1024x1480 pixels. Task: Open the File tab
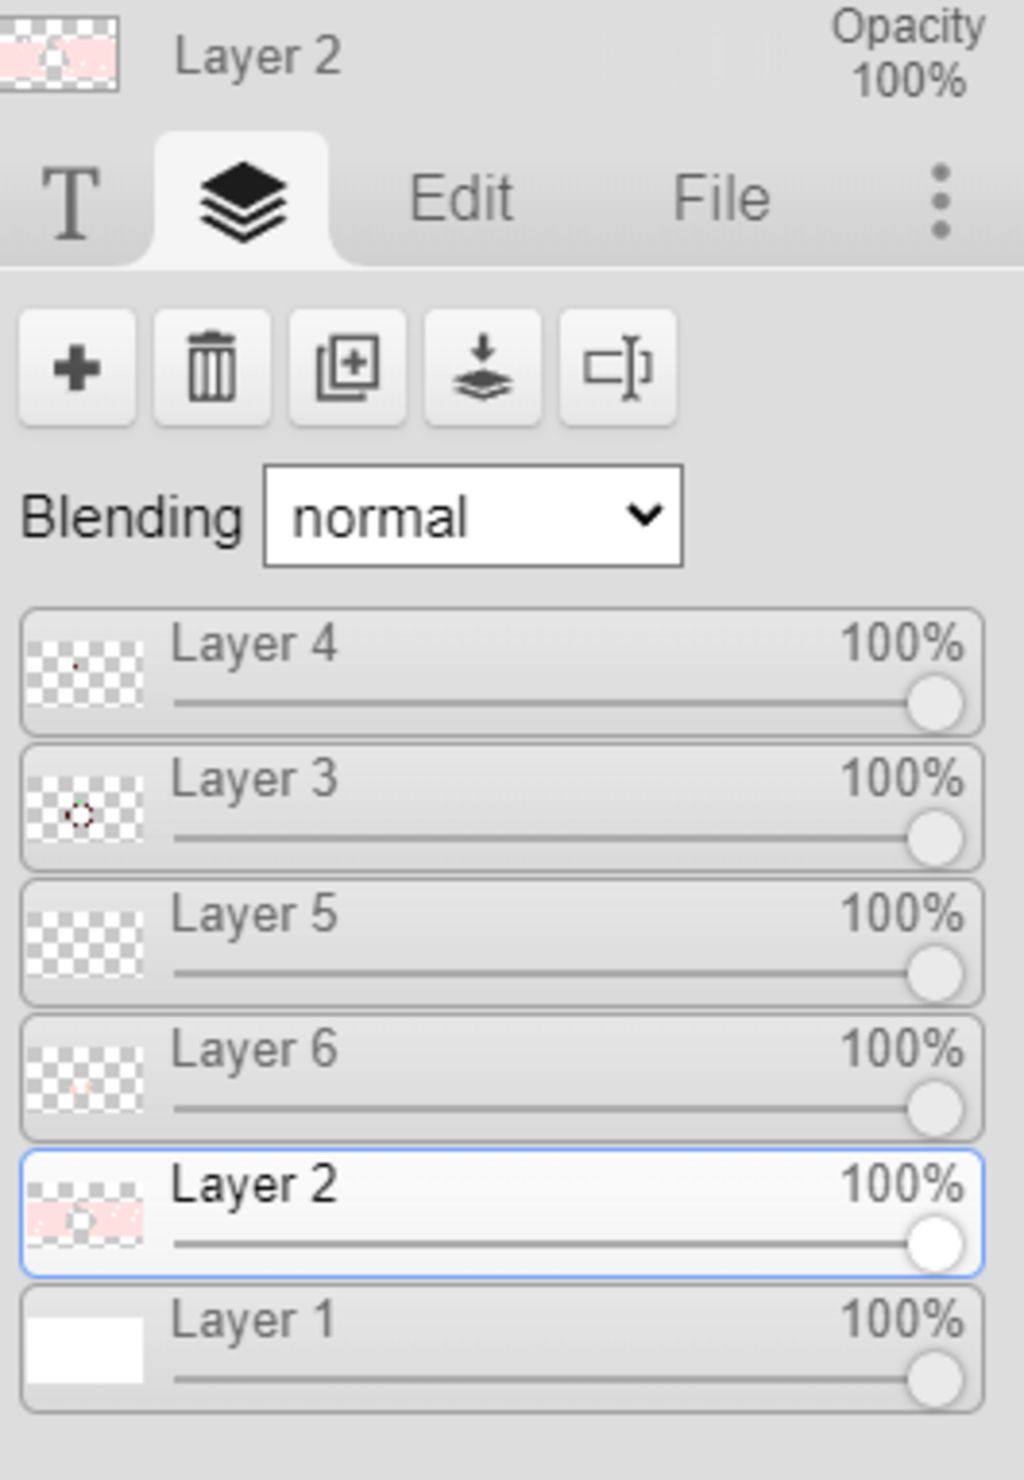click(x=721, y=199)
